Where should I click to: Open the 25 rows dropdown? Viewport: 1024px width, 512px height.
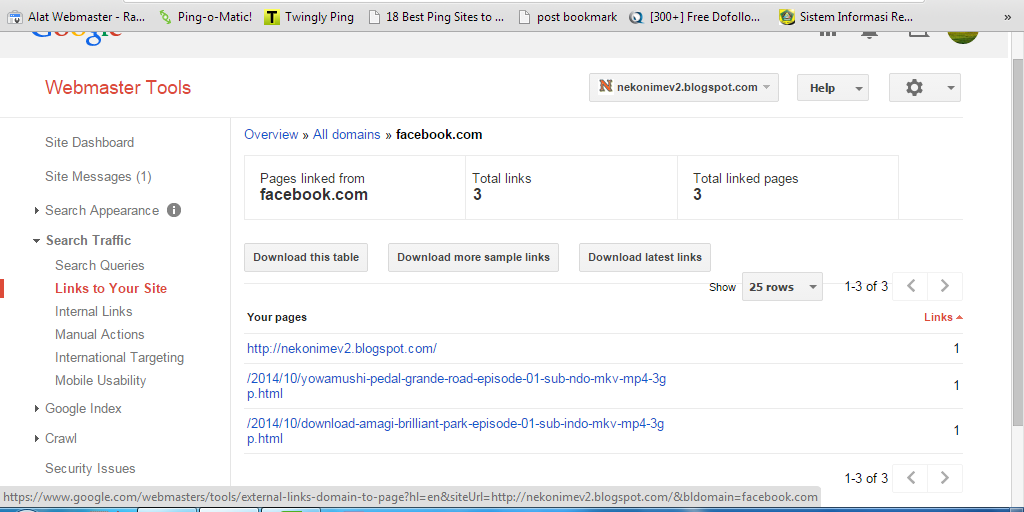coord(782,287)
